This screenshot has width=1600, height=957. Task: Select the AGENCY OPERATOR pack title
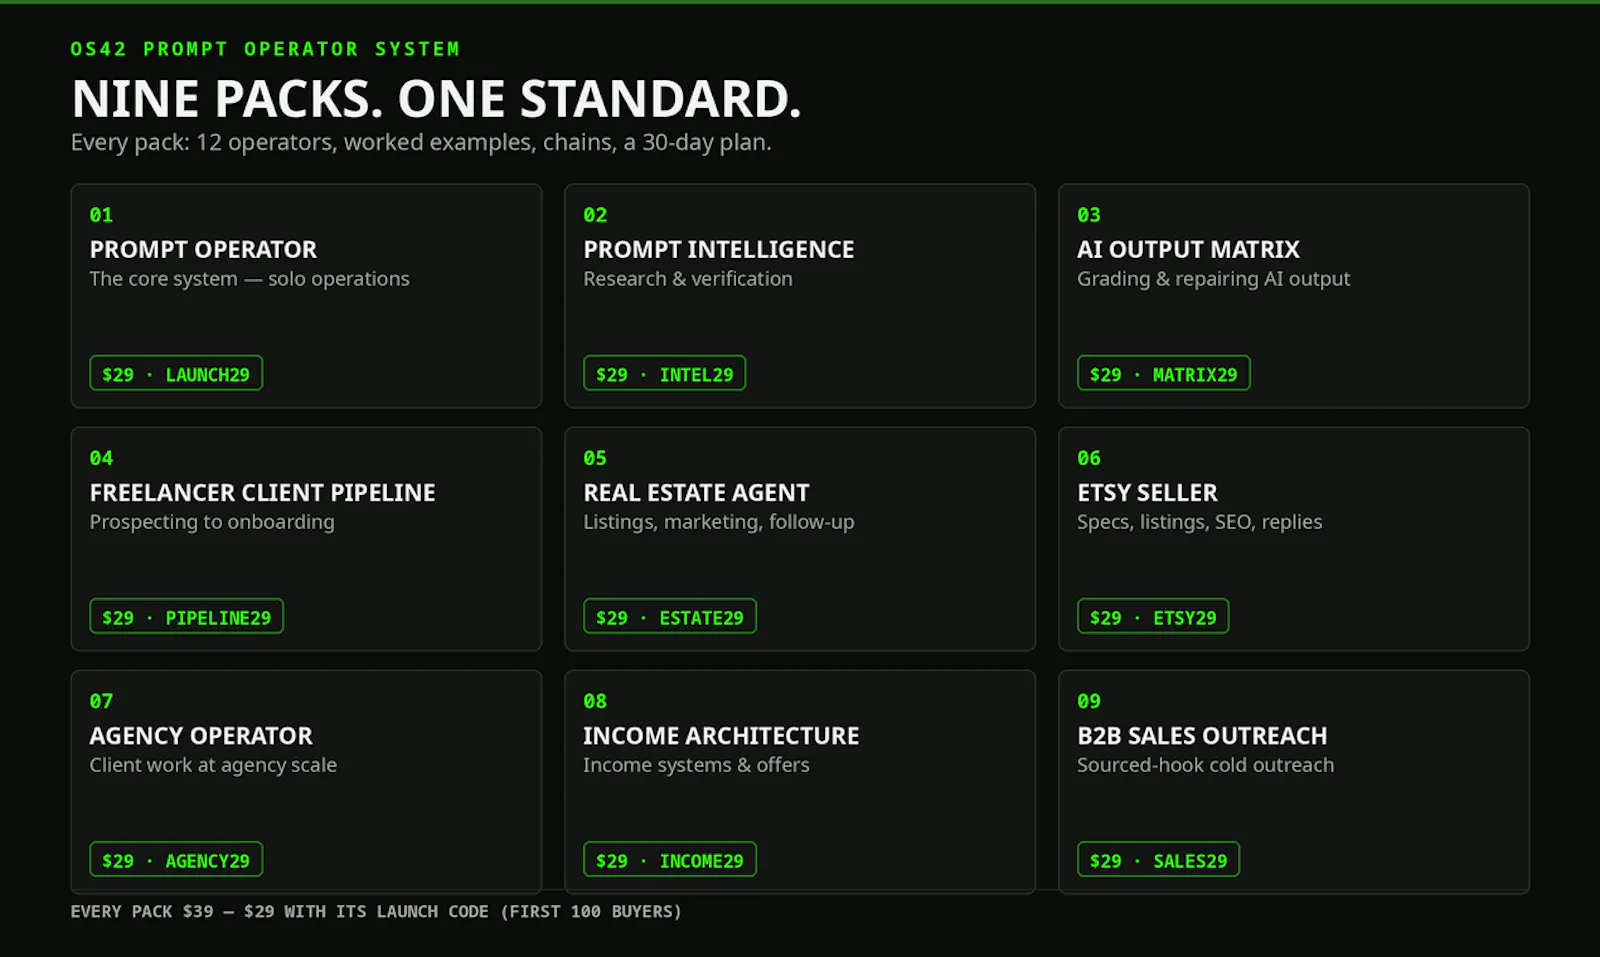(x=201, y=735)
